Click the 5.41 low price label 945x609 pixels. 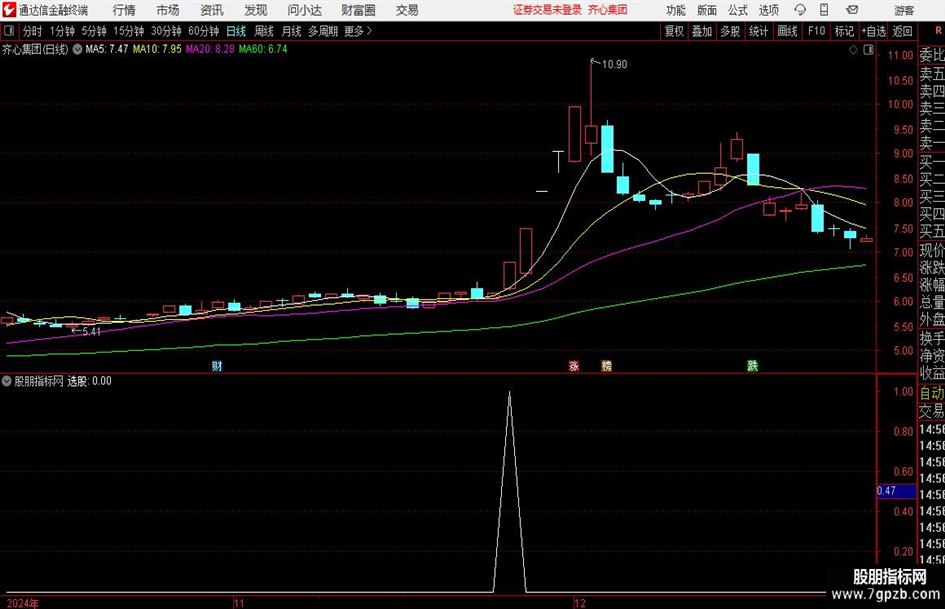coord(91,331)
